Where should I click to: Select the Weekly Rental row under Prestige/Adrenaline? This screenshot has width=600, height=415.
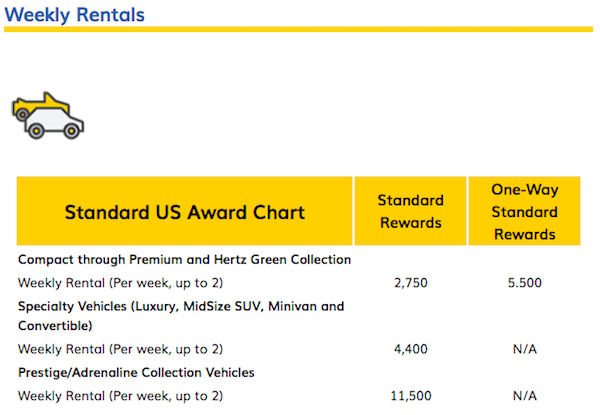(x=120, y=396)
